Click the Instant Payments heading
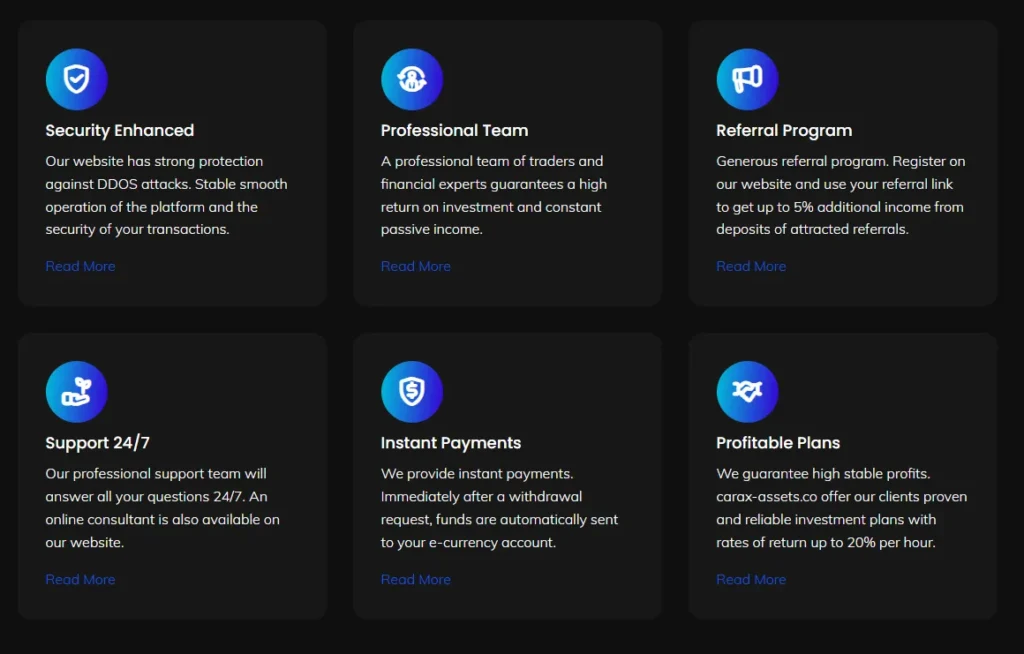The height and width of the screenshot is (654, 1024). point(451,443)
